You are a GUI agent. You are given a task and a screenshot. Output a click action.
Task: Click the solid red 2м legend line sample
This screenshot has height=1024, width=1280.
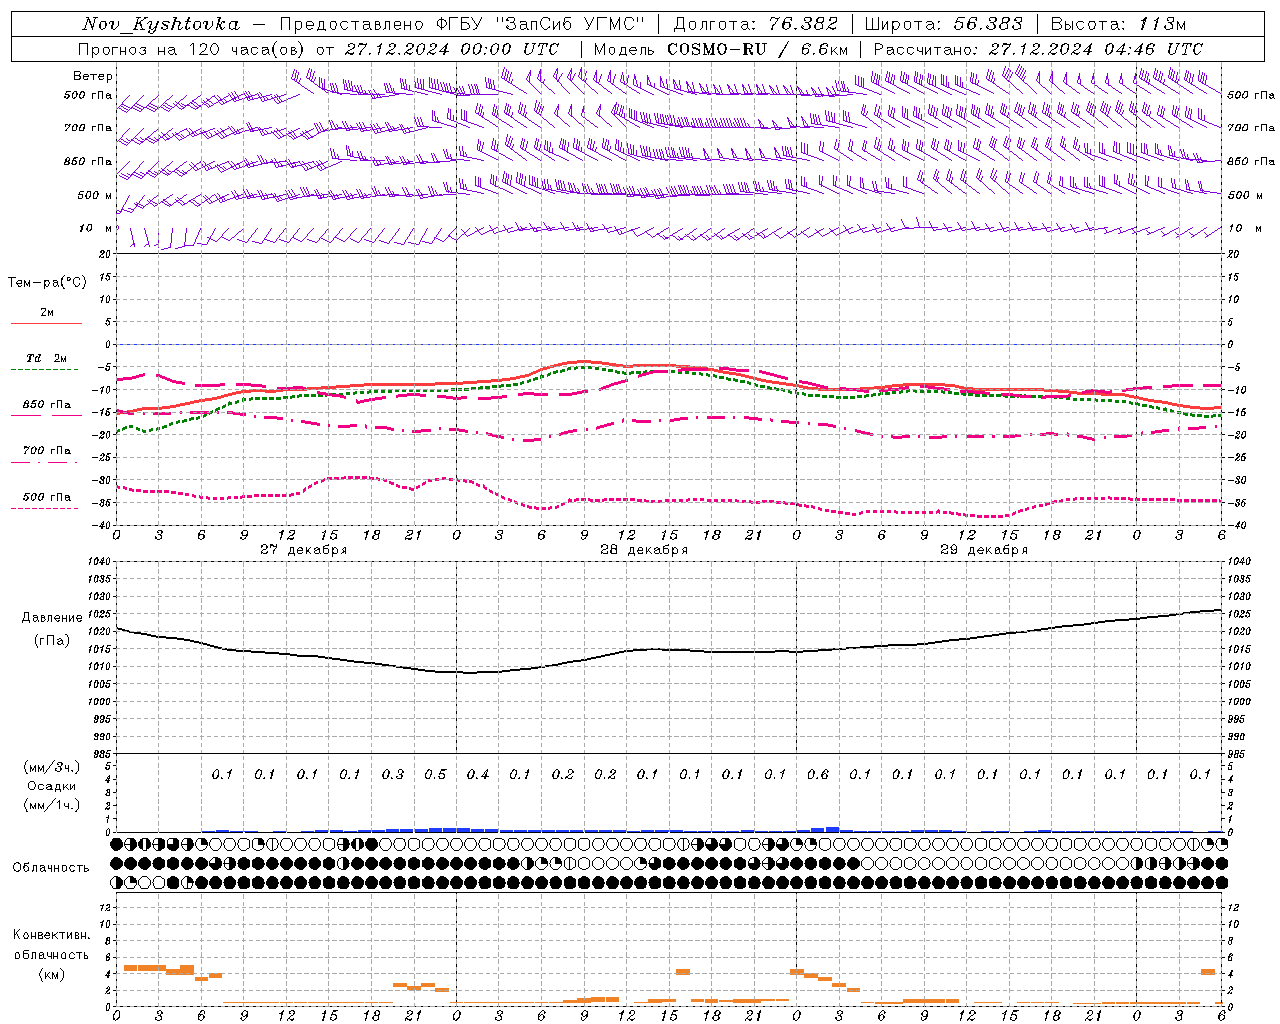pos(46,323)
